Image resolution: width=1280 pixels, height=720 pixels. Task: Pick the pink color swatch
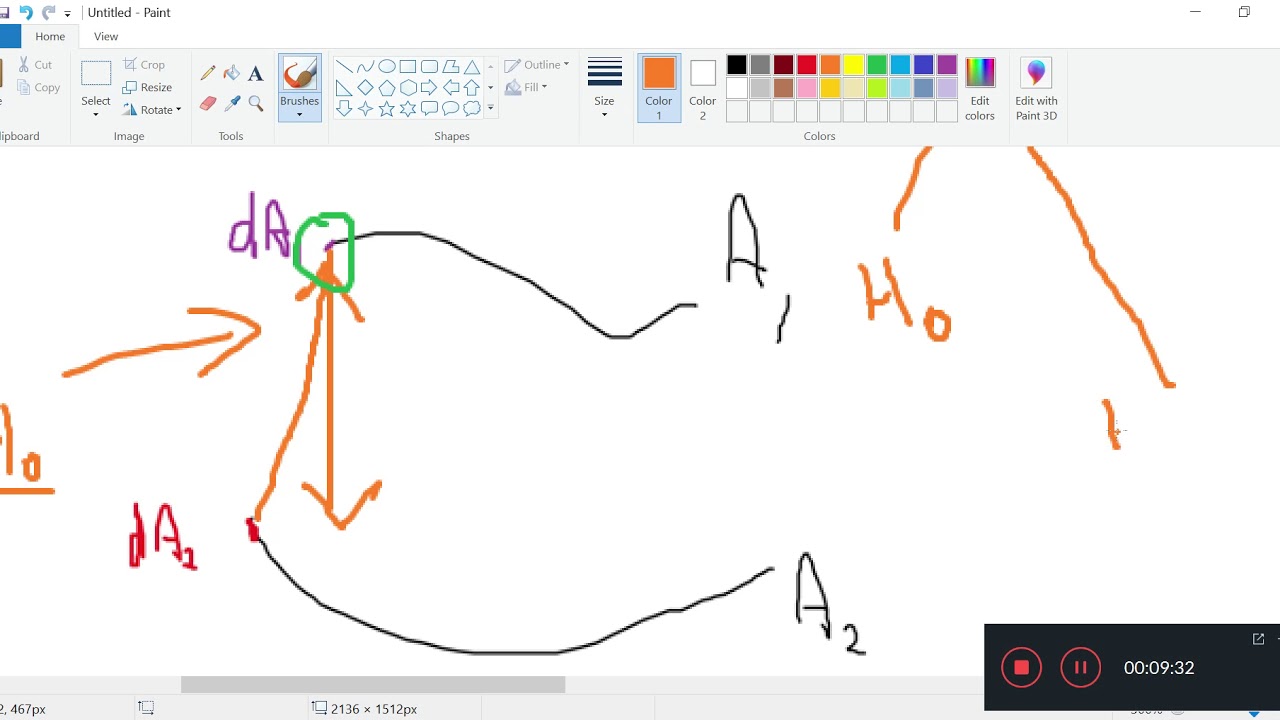[807, 88]
